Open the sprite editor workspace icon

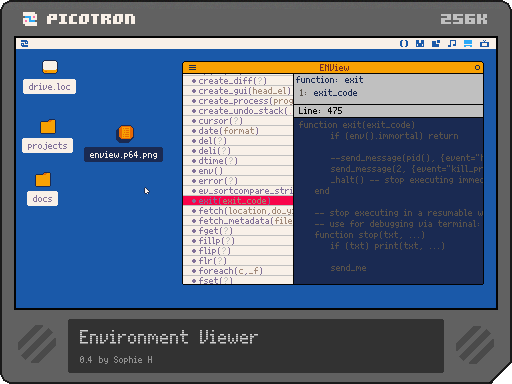pos(420,44)
